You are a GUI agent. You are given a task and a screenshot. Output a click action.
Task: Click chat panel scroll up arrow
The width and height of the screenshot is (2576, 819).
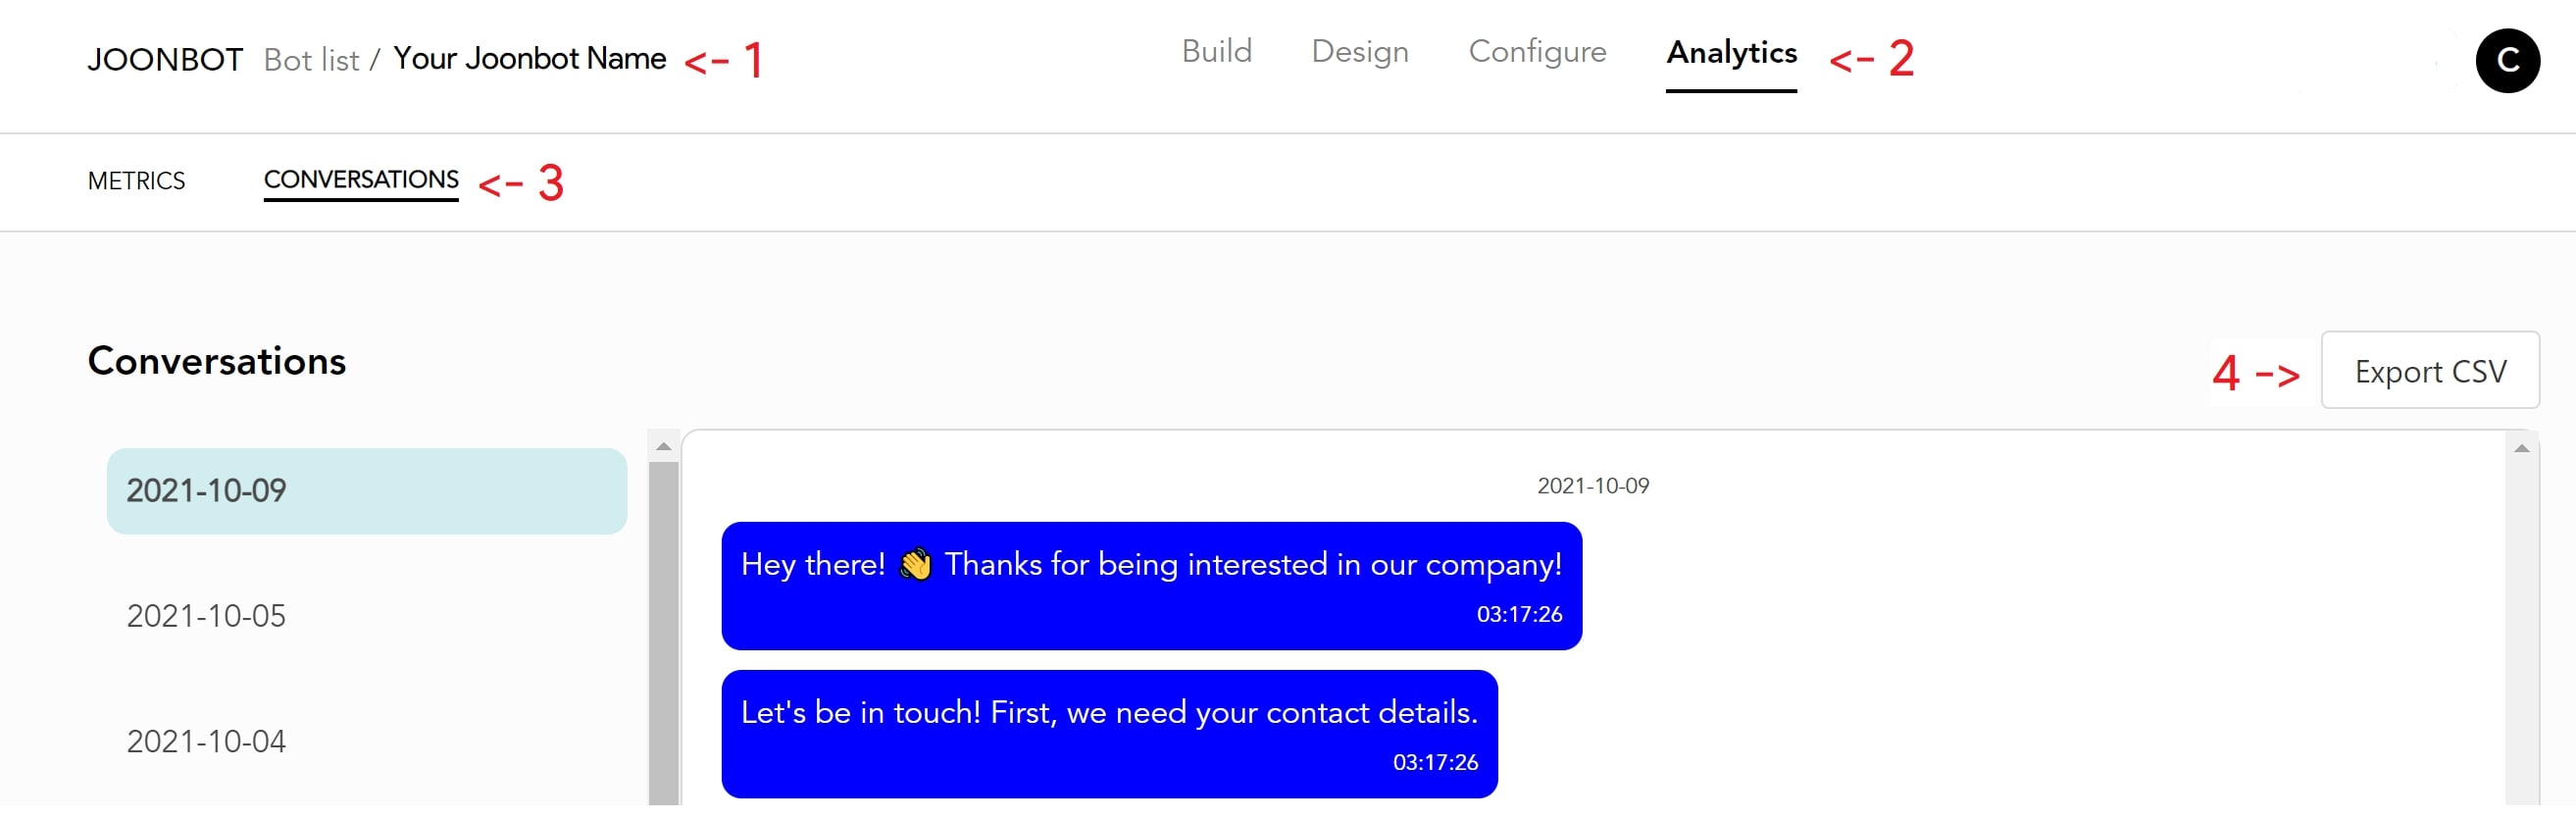(2520, 448)
